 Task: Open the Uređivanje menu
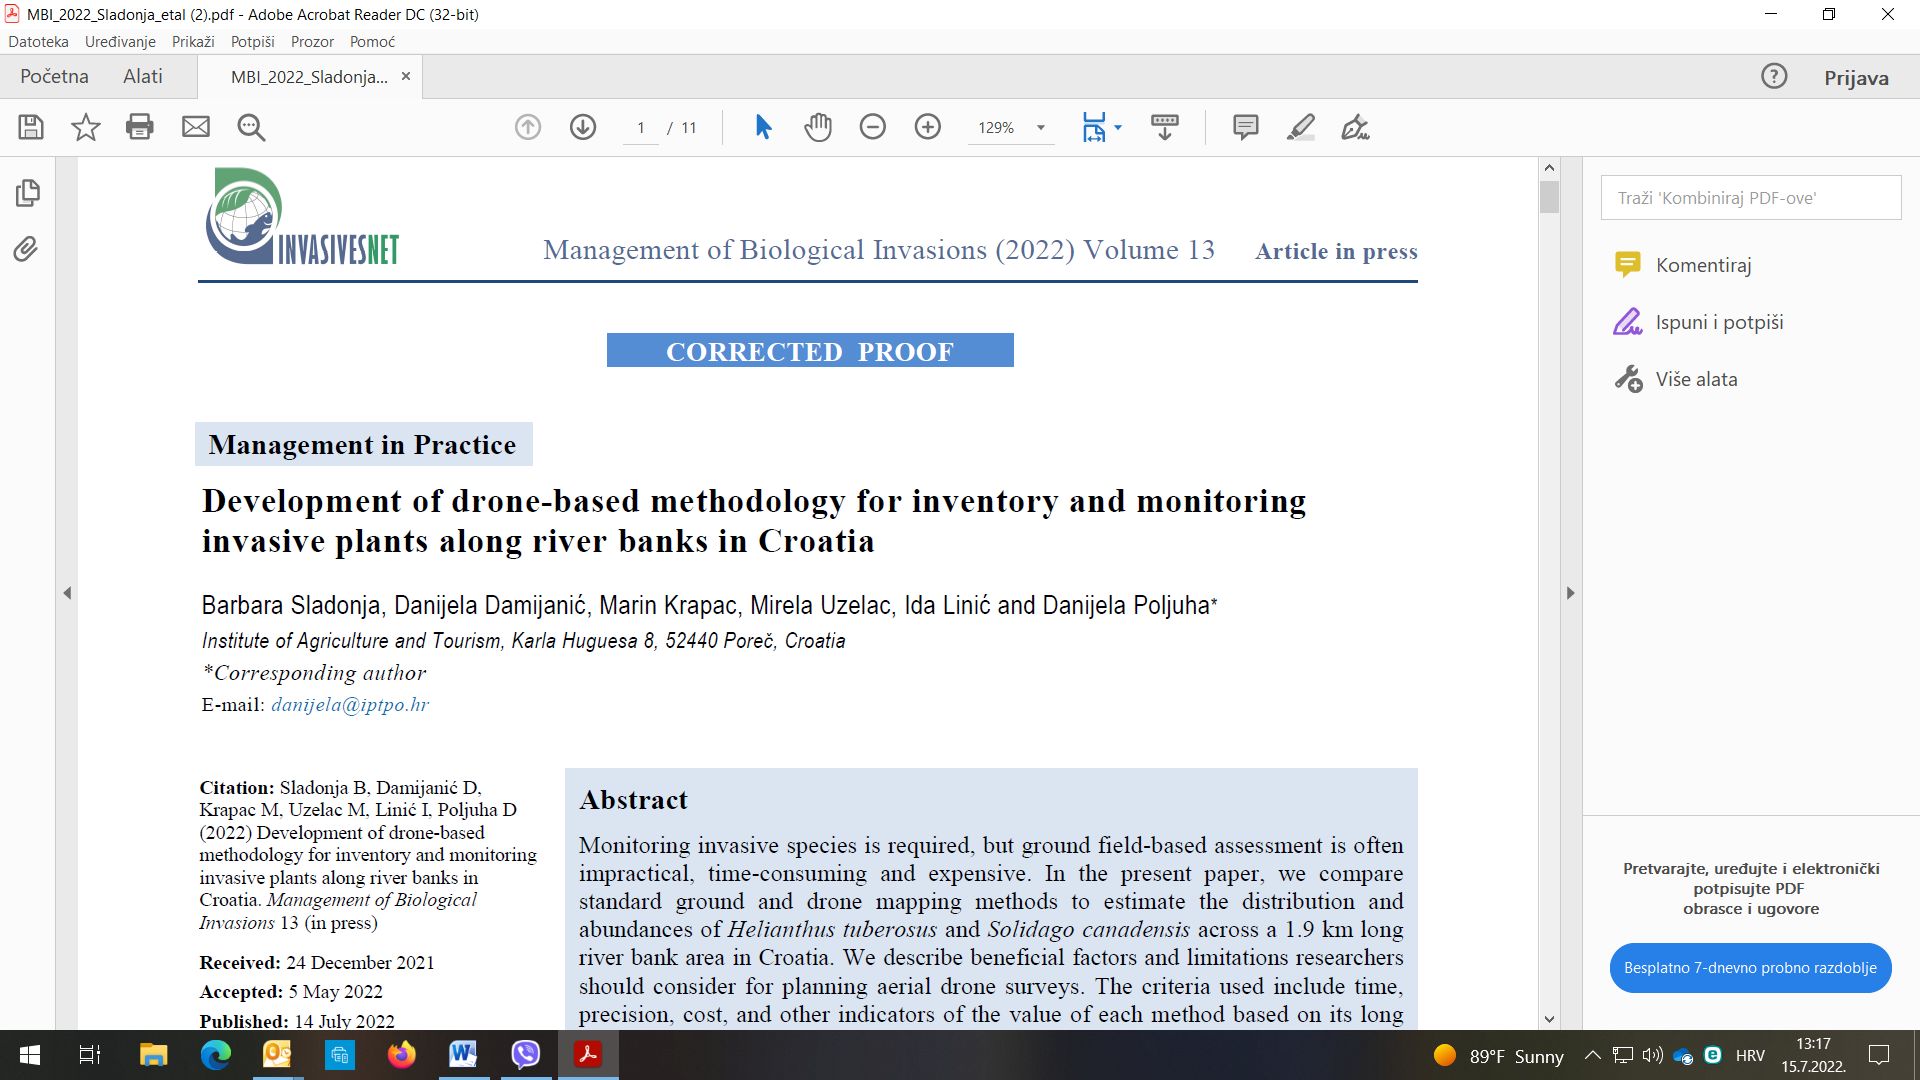(x=120, y=41)
